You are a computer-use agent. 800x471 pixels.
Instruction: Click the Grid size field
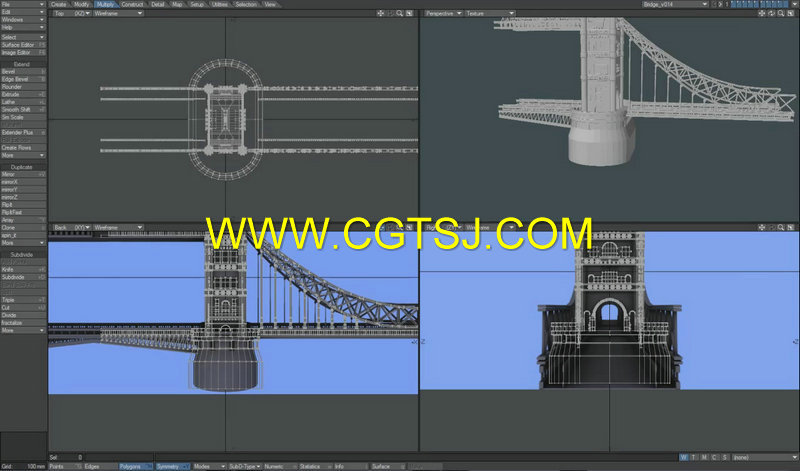click(x=23, y=466)
